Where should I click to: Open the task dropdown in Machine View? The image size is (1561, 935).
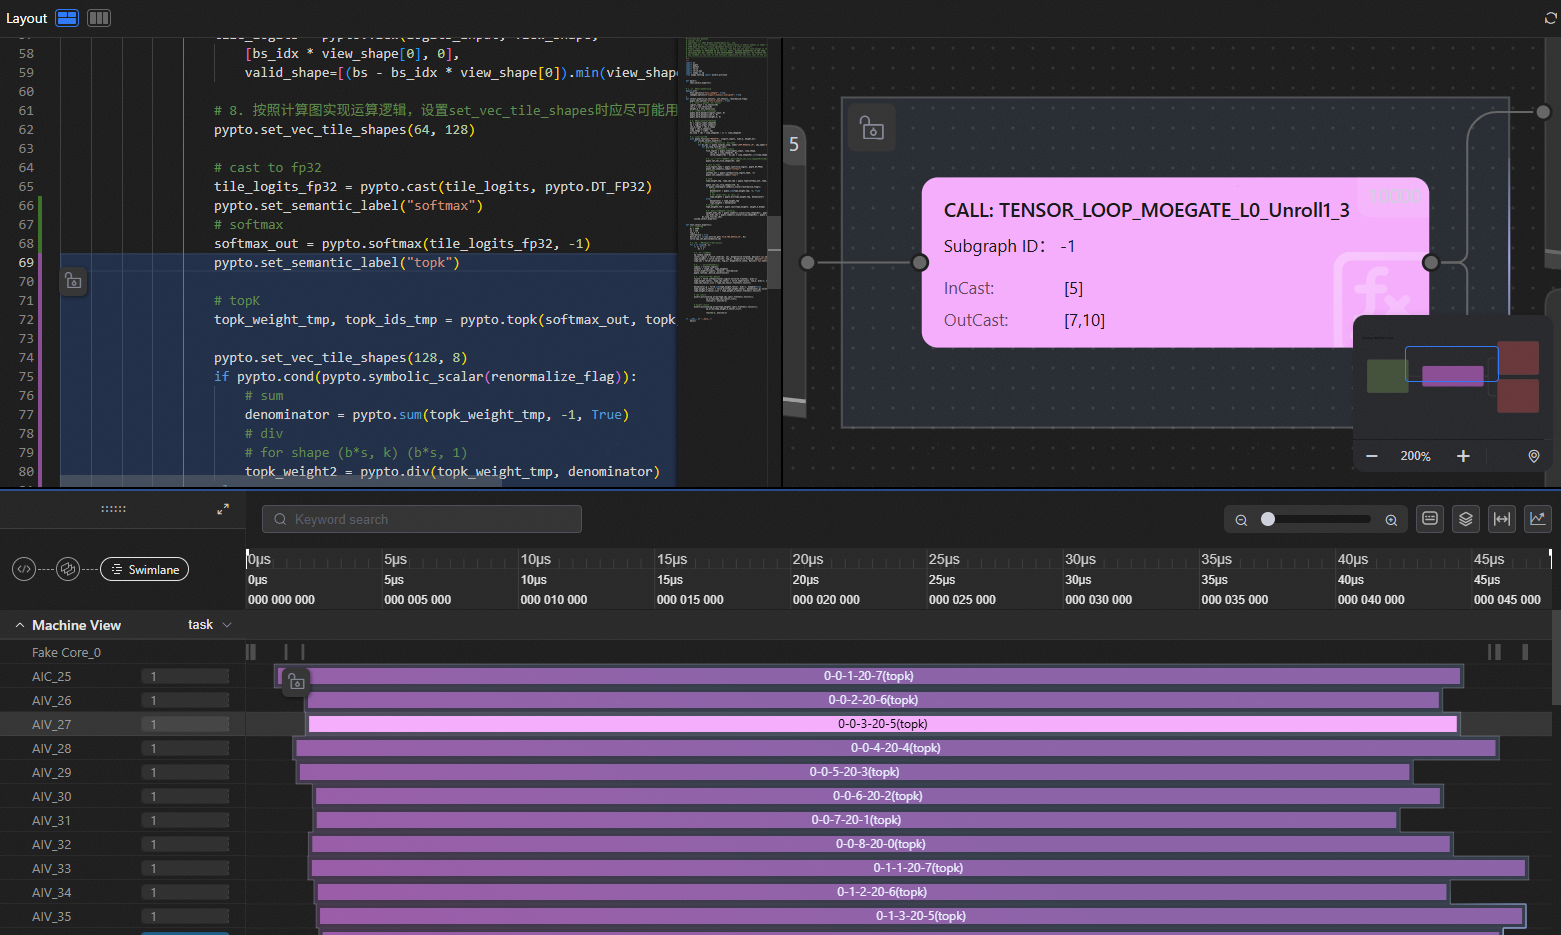coord(210,625)
